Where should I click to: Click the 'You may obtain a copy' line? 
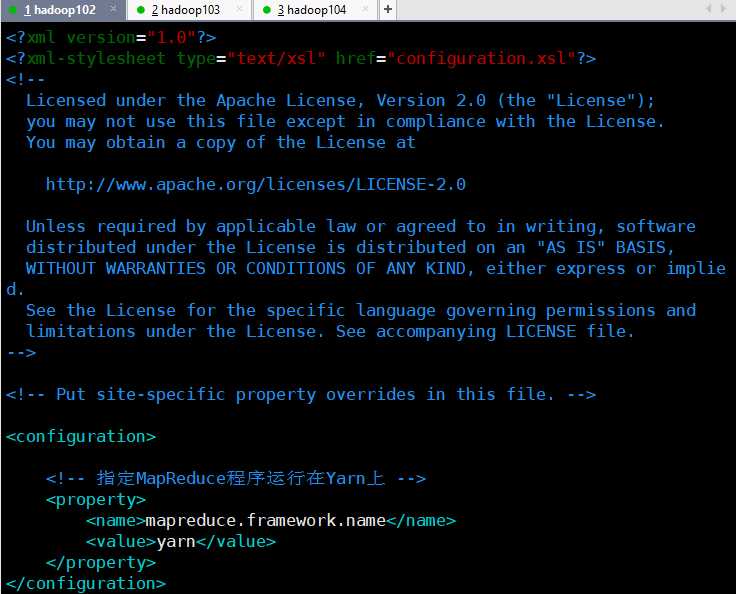click(x=221, y=143)
